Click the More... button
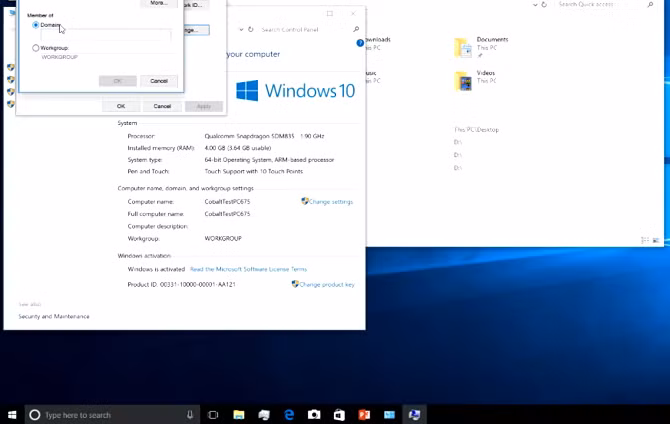 [x=159, y=3]
